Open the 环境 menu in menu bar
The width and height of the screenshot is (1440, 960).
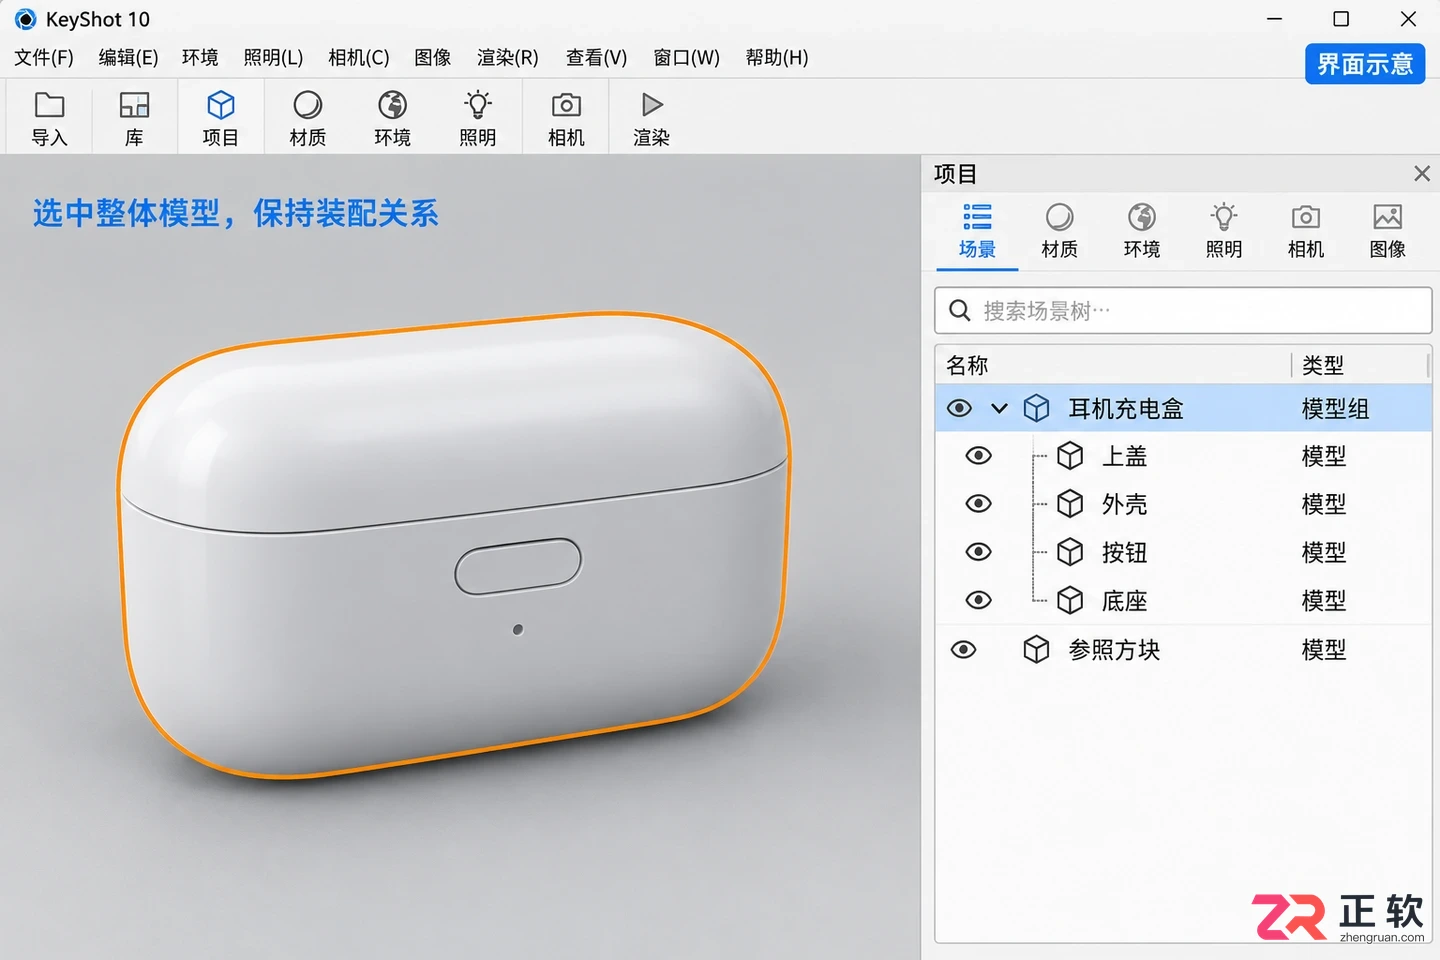coord(200,57)
